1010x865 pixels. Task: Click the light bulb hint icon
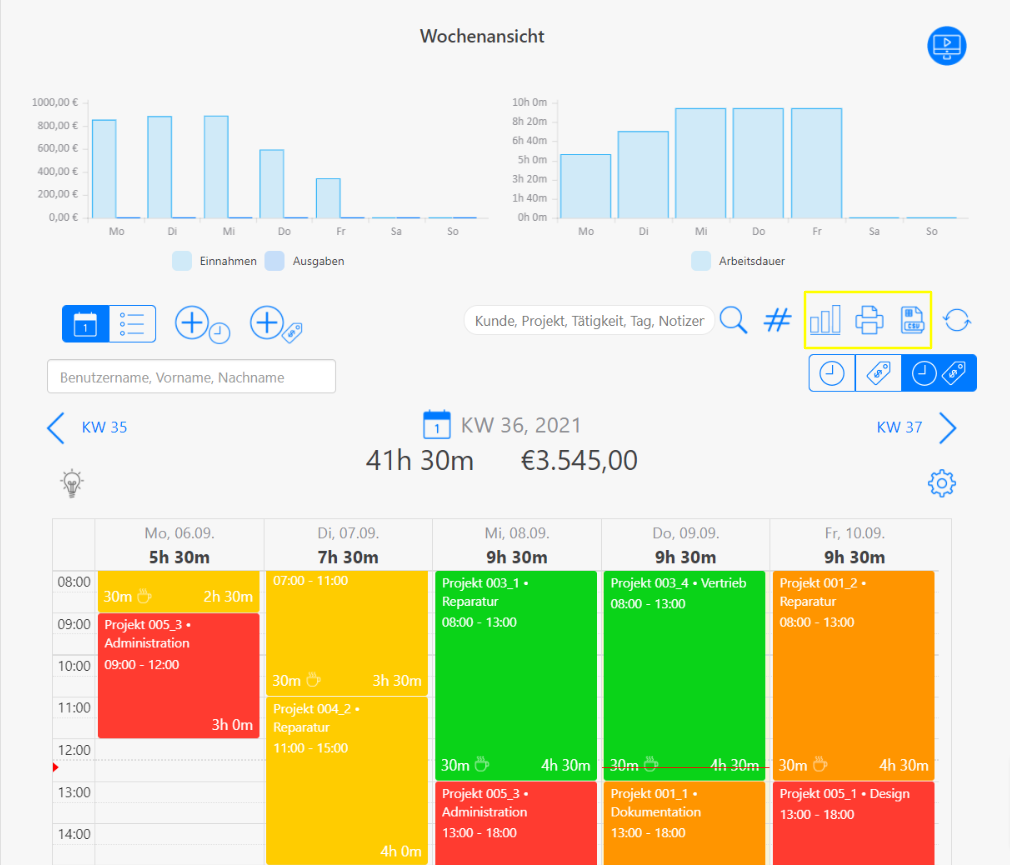[x=72, y=483]
